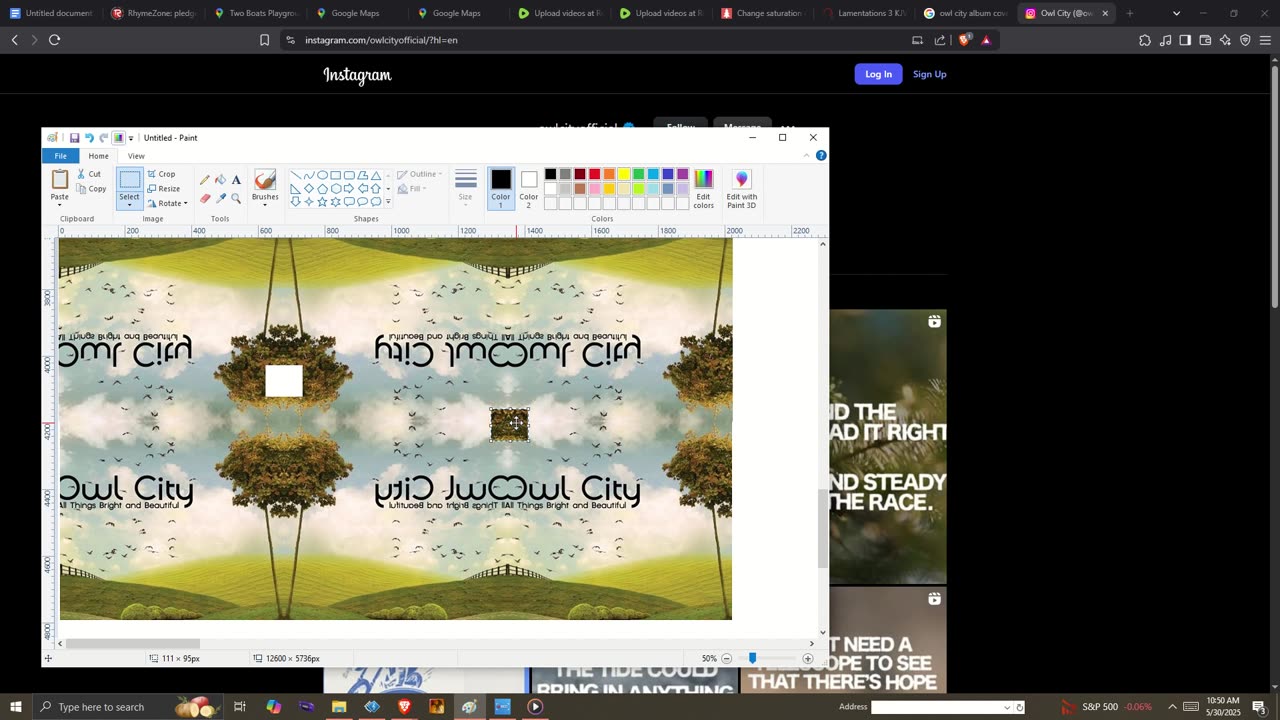Click the Paint horizontal scrollbar thumb
Viewport: 1280px width, 720px height.
coord(132,644)
